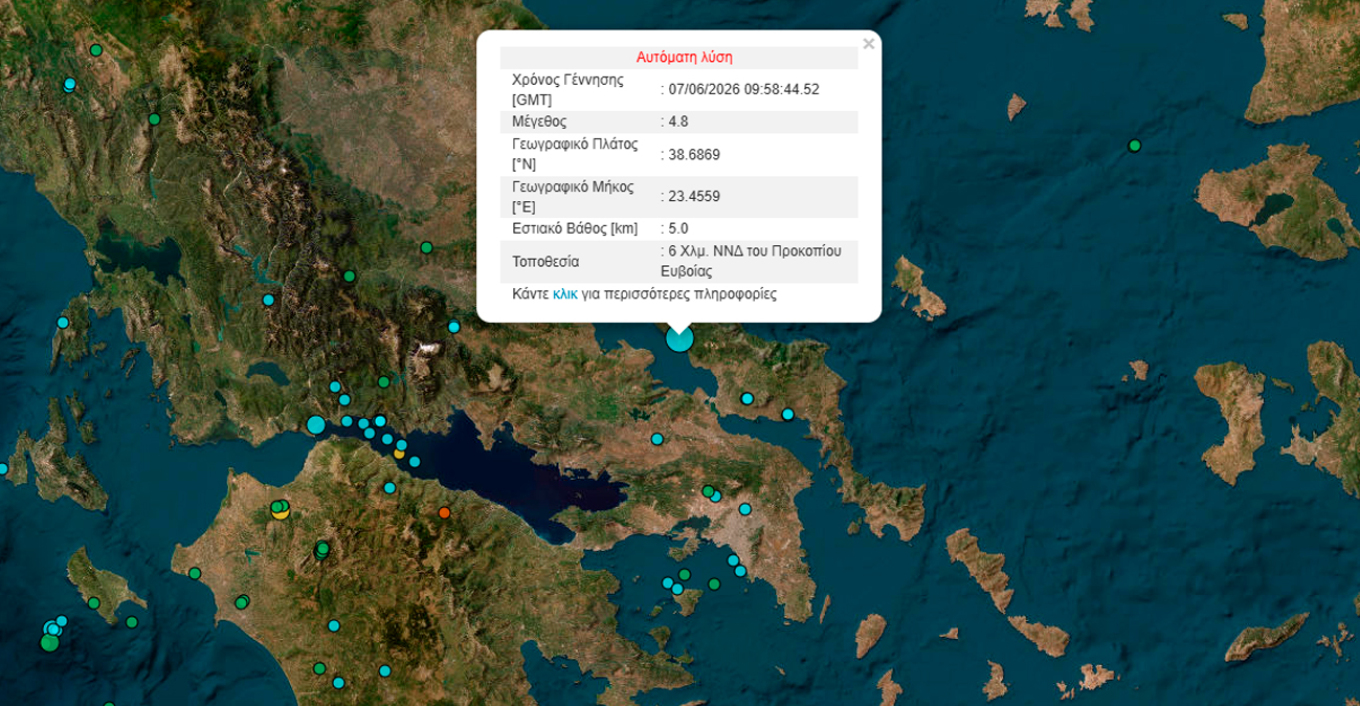Click the 'Εστιακό Βάθος [km]' label
The height and width of the screenshot is (706, 1360).
click(575, 229)
